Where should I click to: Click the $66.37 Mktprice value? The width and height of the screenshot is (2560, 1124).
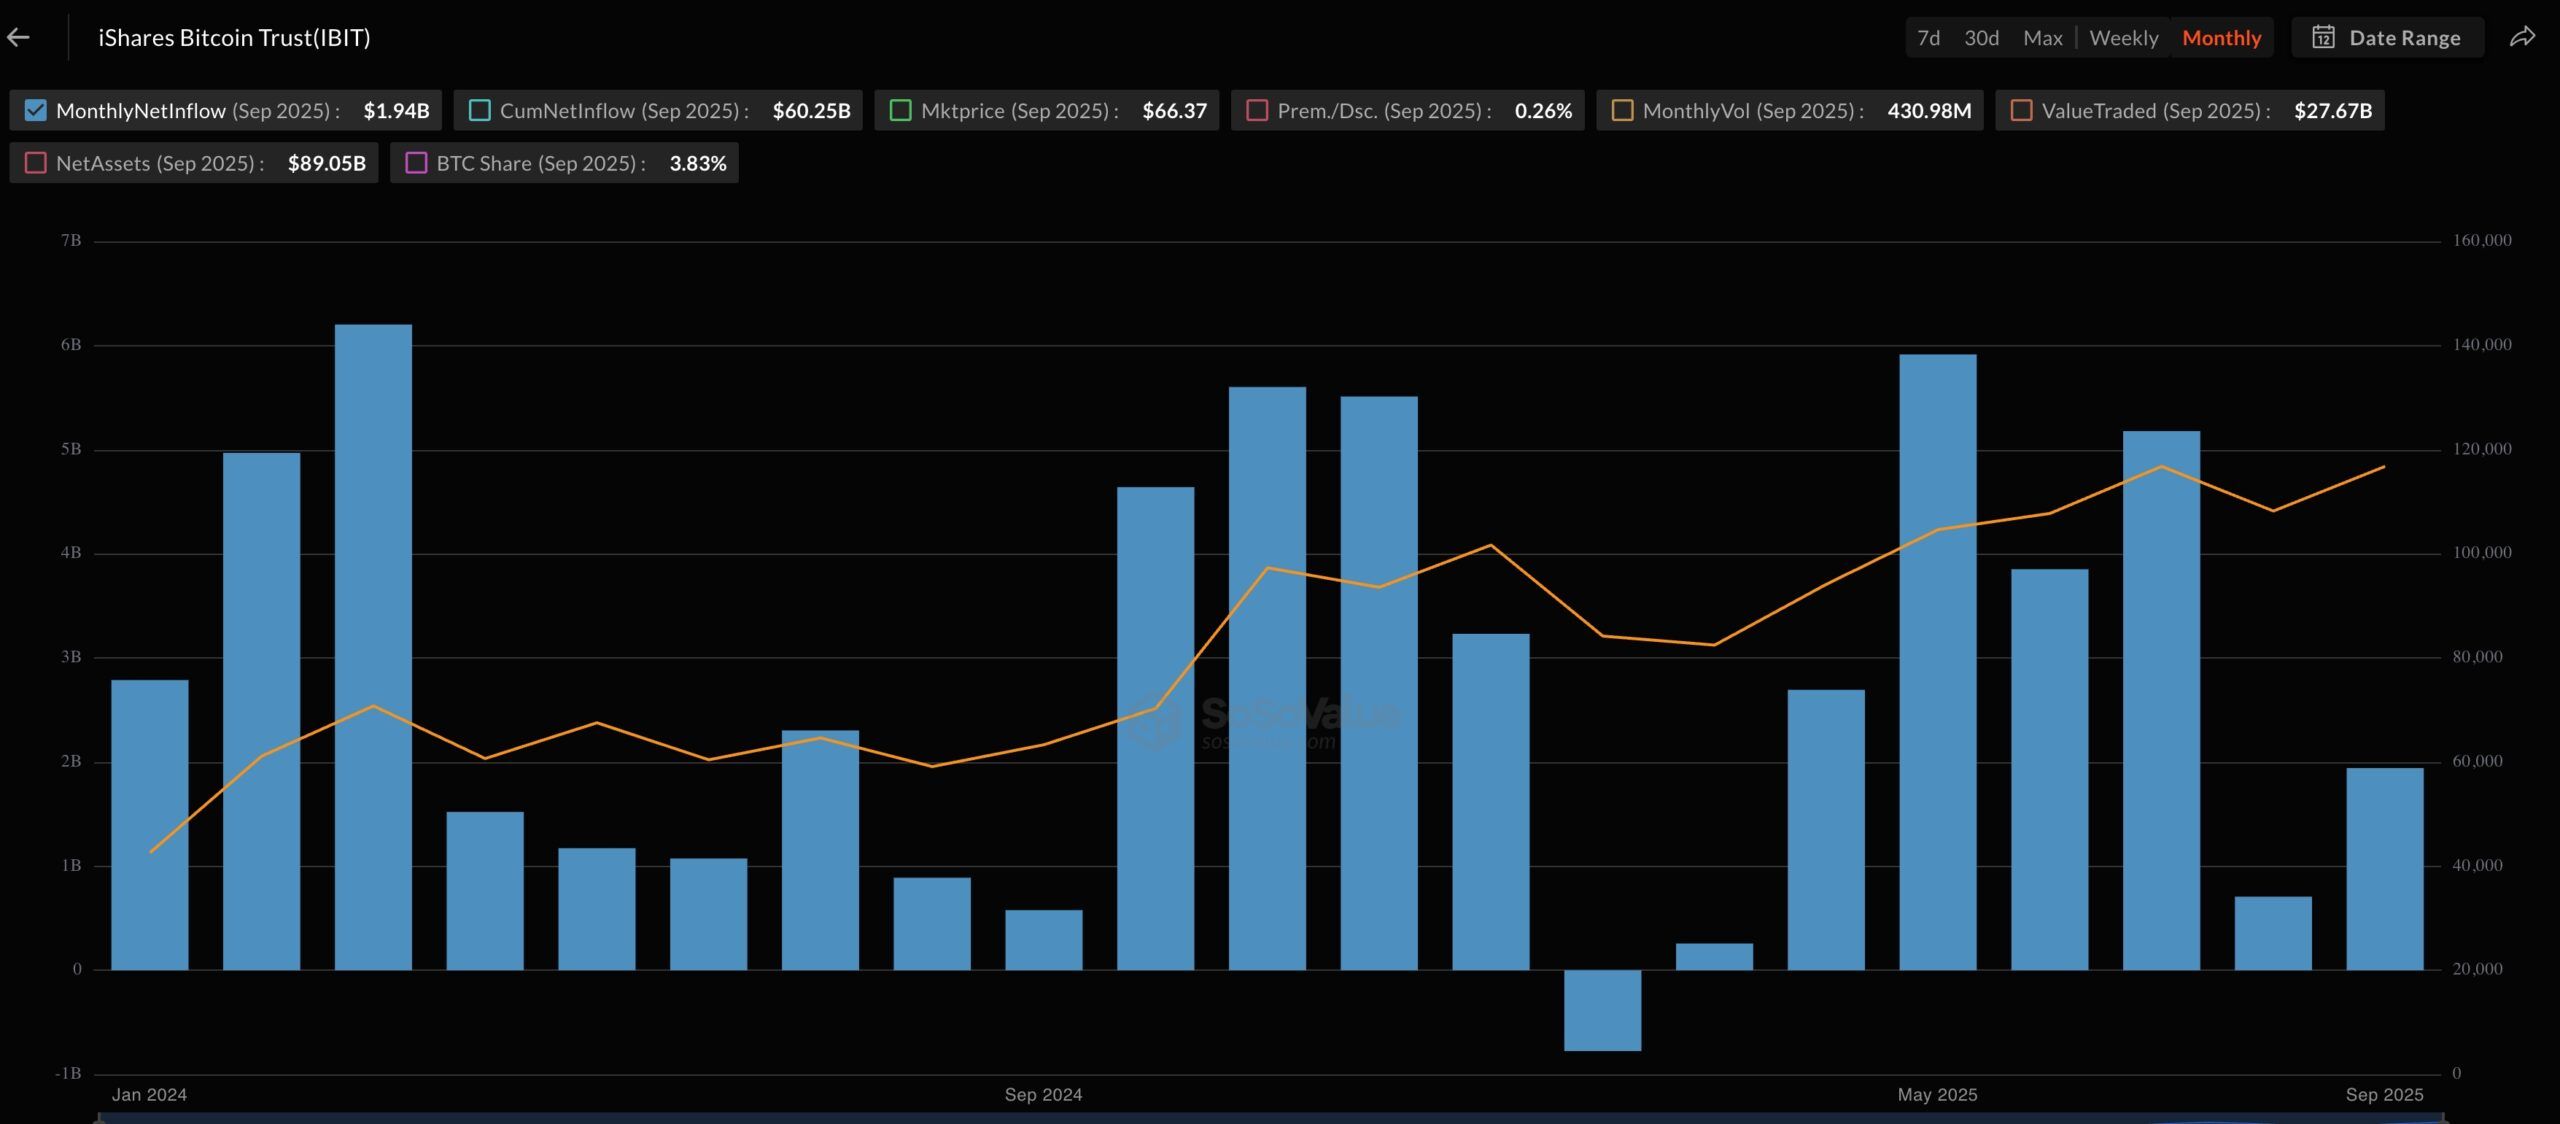tap(1174, 110)
